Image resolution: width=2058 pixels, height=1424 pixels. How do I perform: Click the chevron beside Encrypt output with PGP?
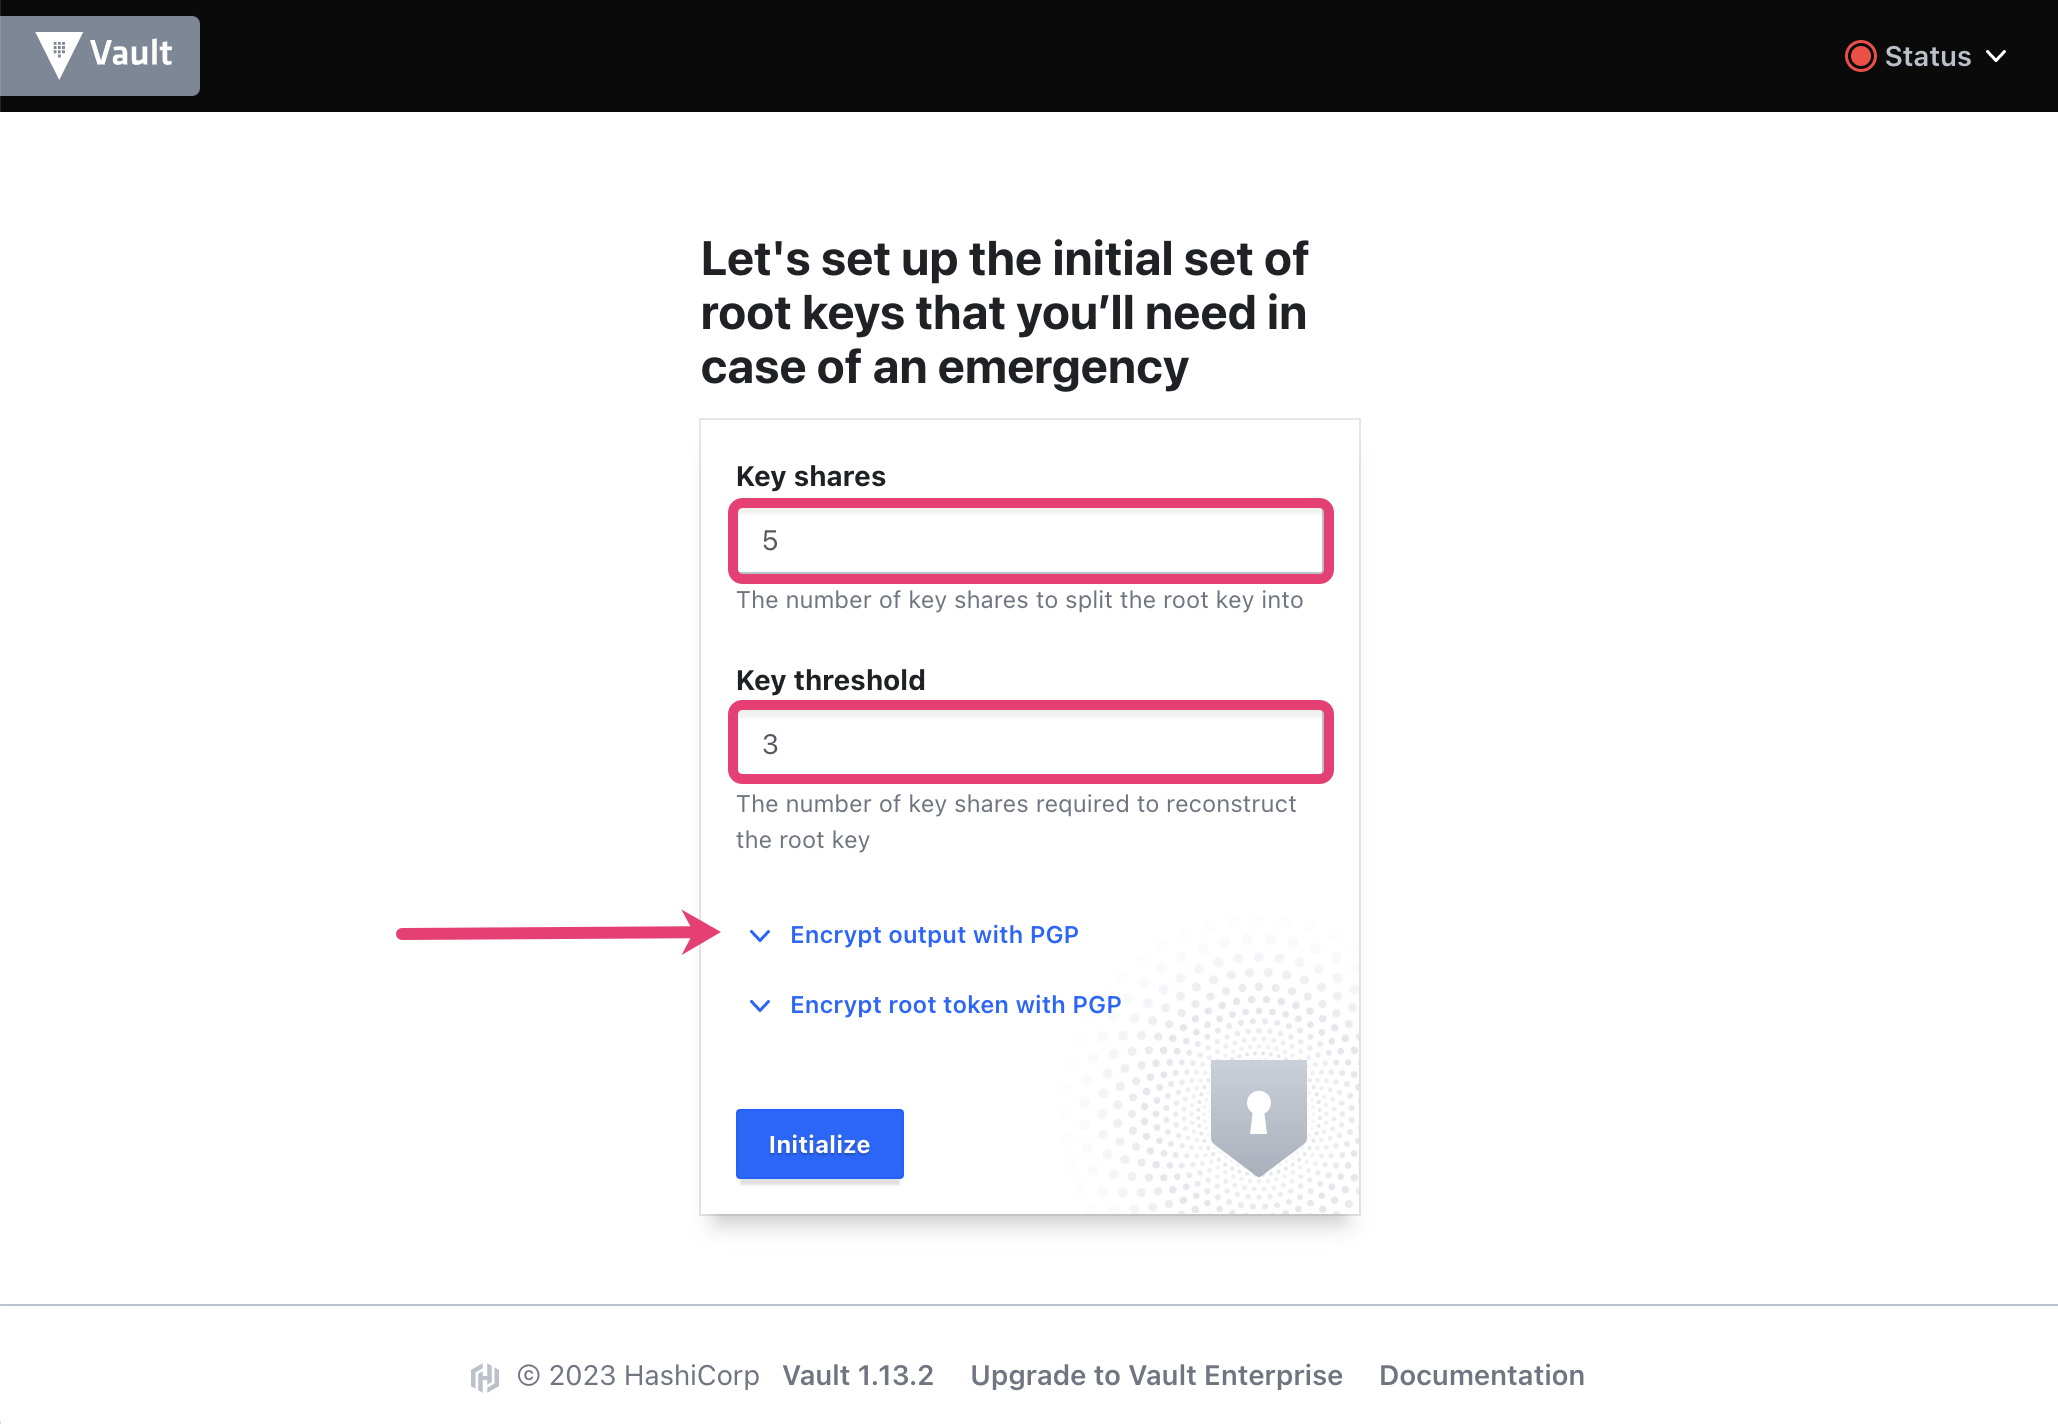(x=760, y=936)
